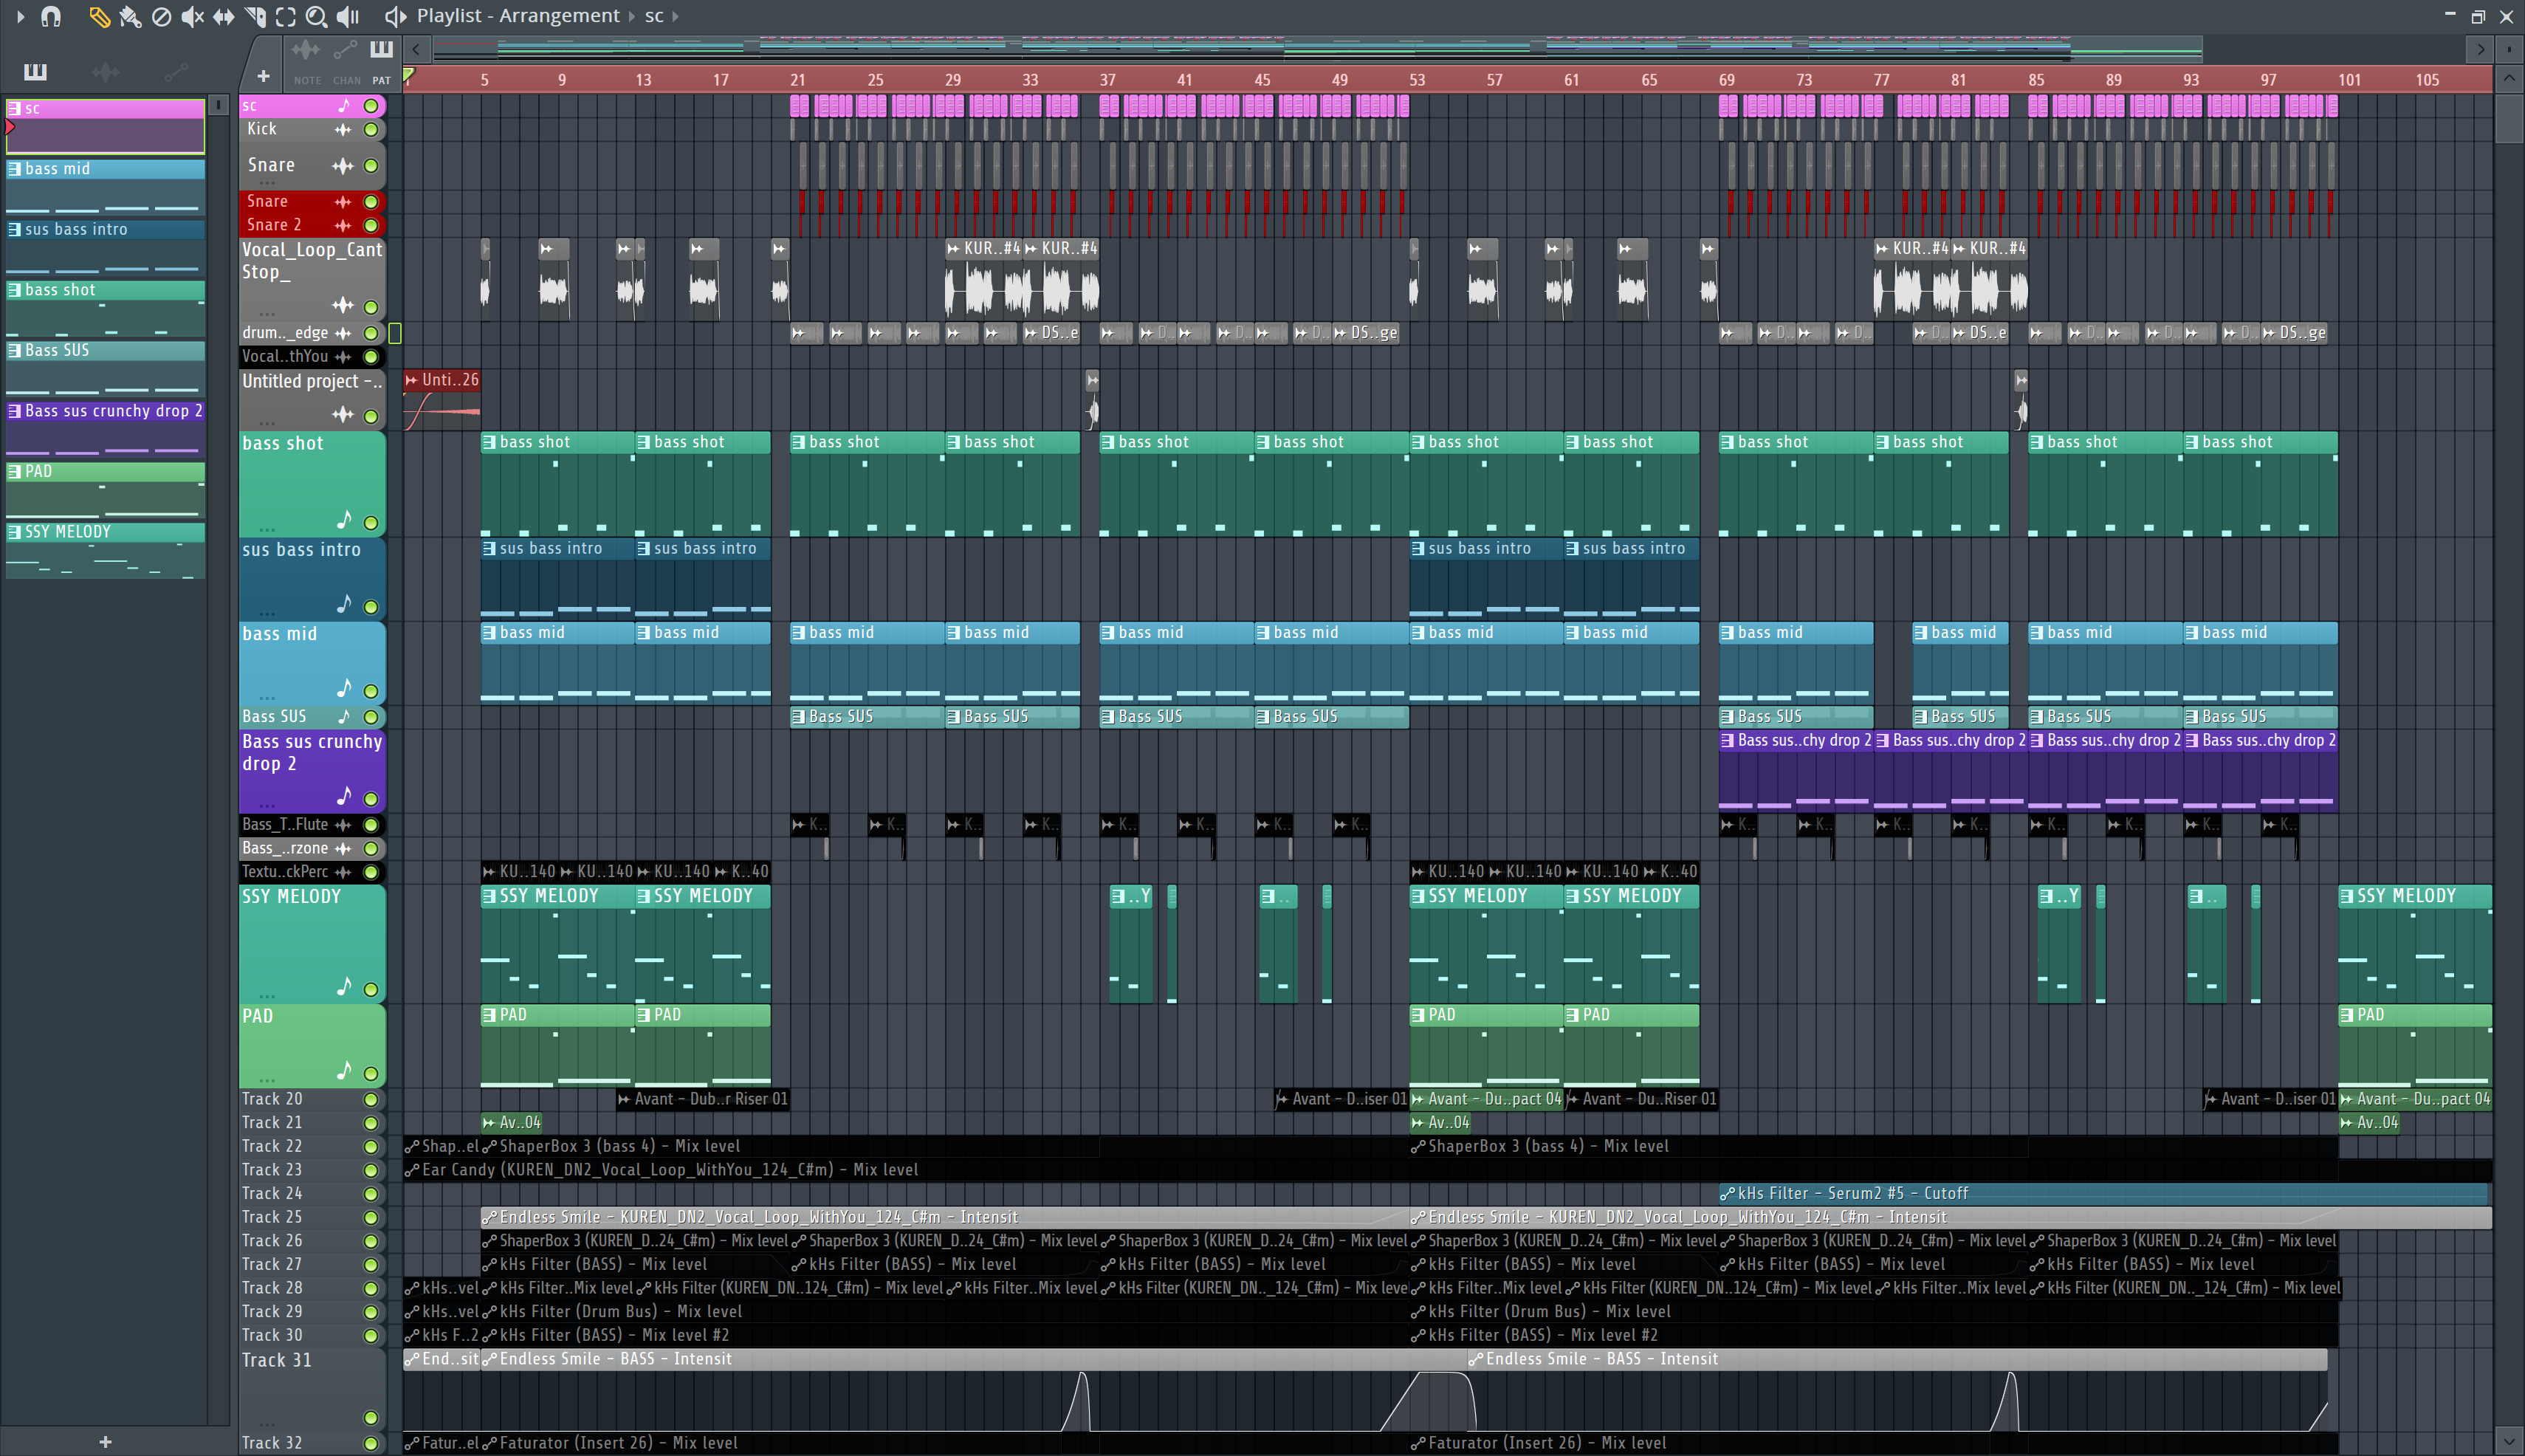Viewport: 2525px width, 1456px height.
Task: Select the Paint brush tool
Action: (x=130, y=16)
